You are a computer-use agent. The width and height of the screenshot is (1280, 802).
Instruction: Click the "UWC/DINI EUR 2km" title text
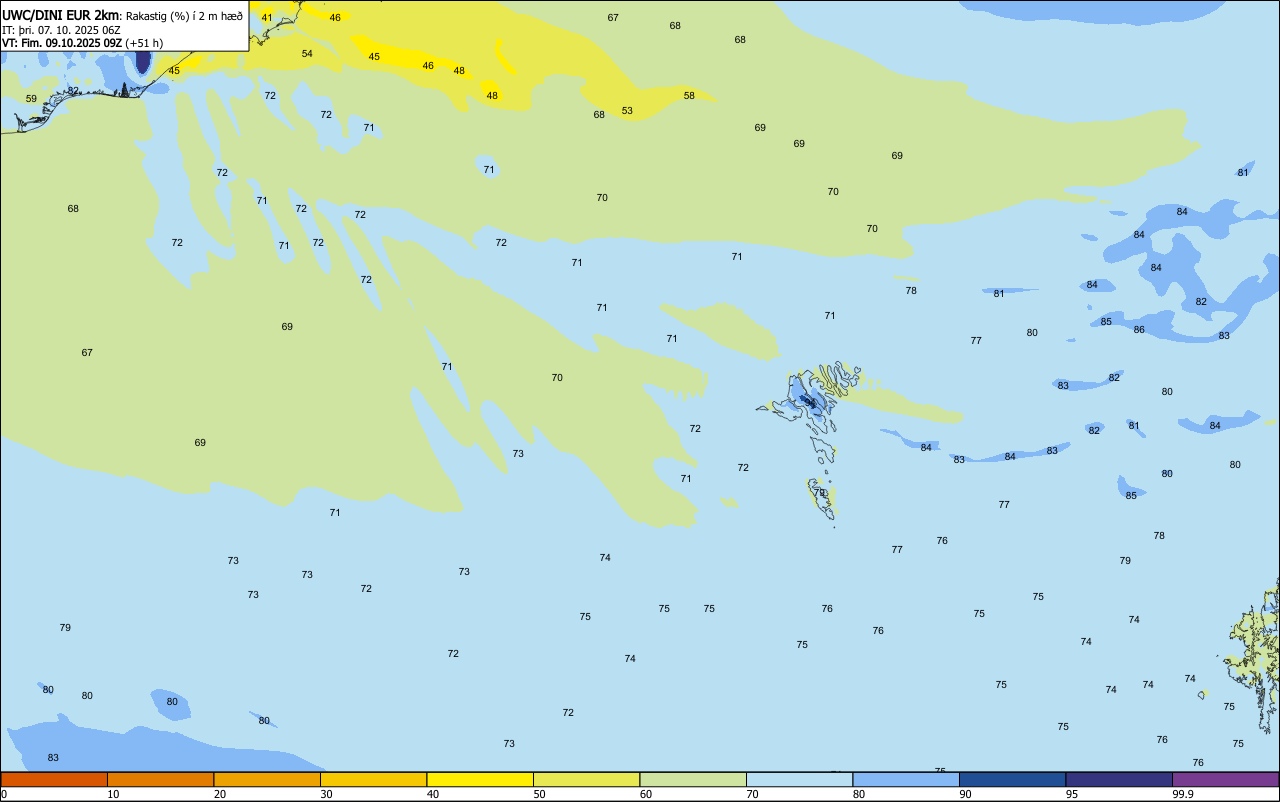tap(60, 15)
